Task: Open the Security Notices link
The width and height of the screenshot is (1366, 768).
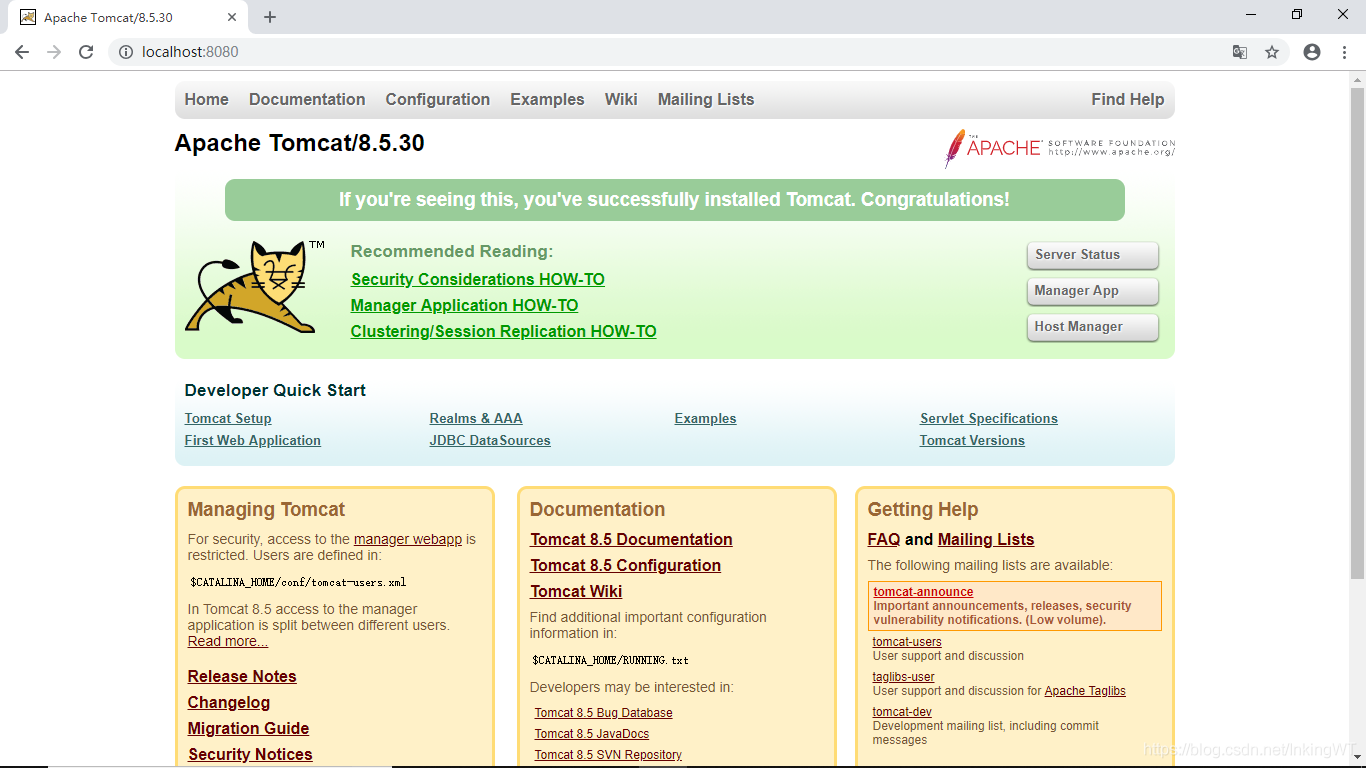Action: coord(250,755)
